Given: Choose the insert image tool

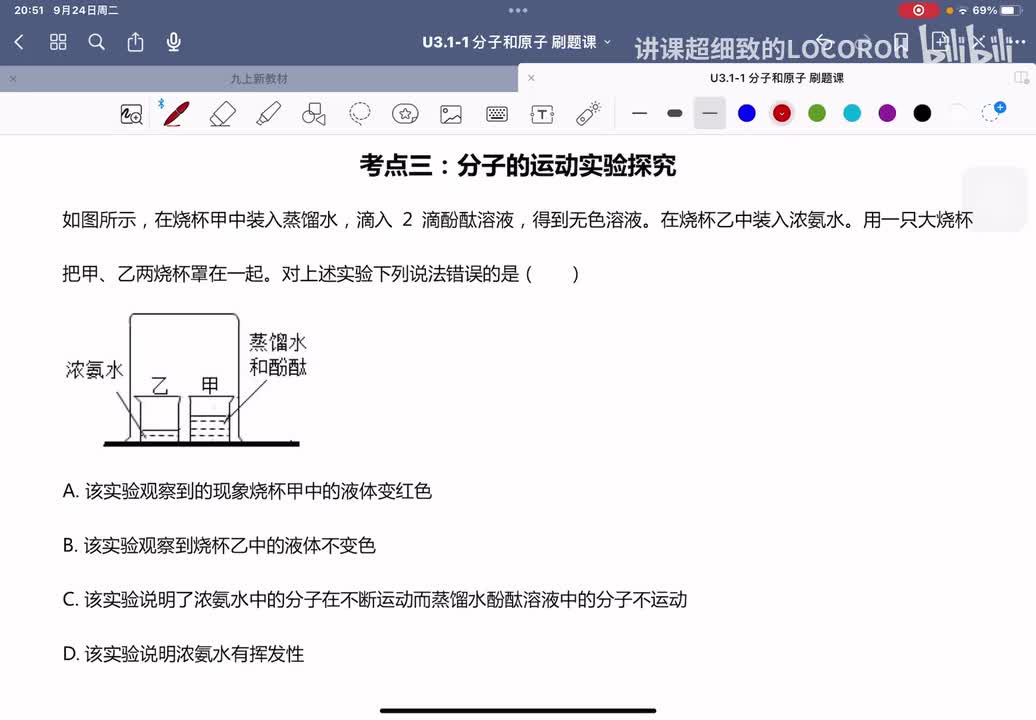Looking at the screenshot, I should tap(451, 114).
